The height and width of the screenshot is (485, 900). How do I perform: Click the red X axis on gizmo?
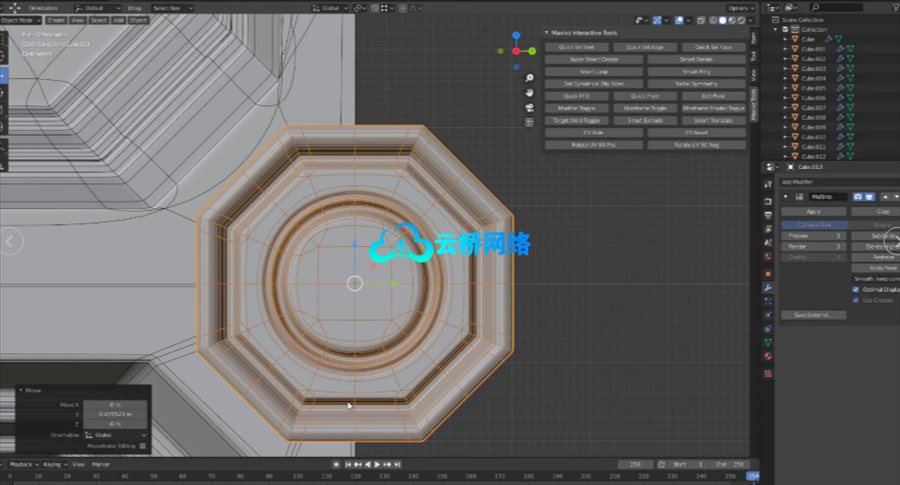[516, 51]
